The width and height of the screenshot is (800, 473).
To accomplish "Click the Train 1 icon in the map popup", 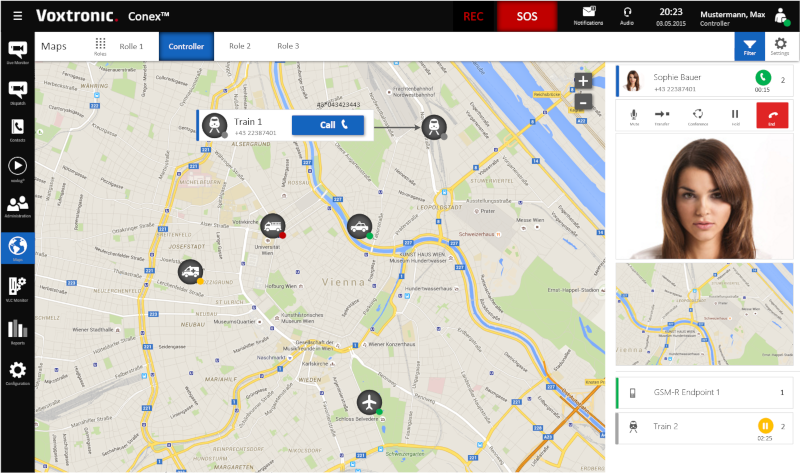I will click(x=215, y=126).
